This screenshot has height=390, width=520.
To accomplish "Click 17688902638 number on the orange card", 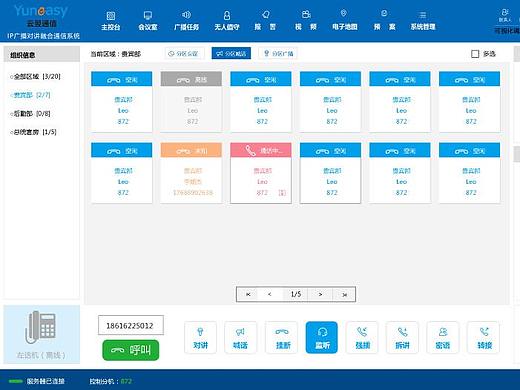I will pos(193,193).
